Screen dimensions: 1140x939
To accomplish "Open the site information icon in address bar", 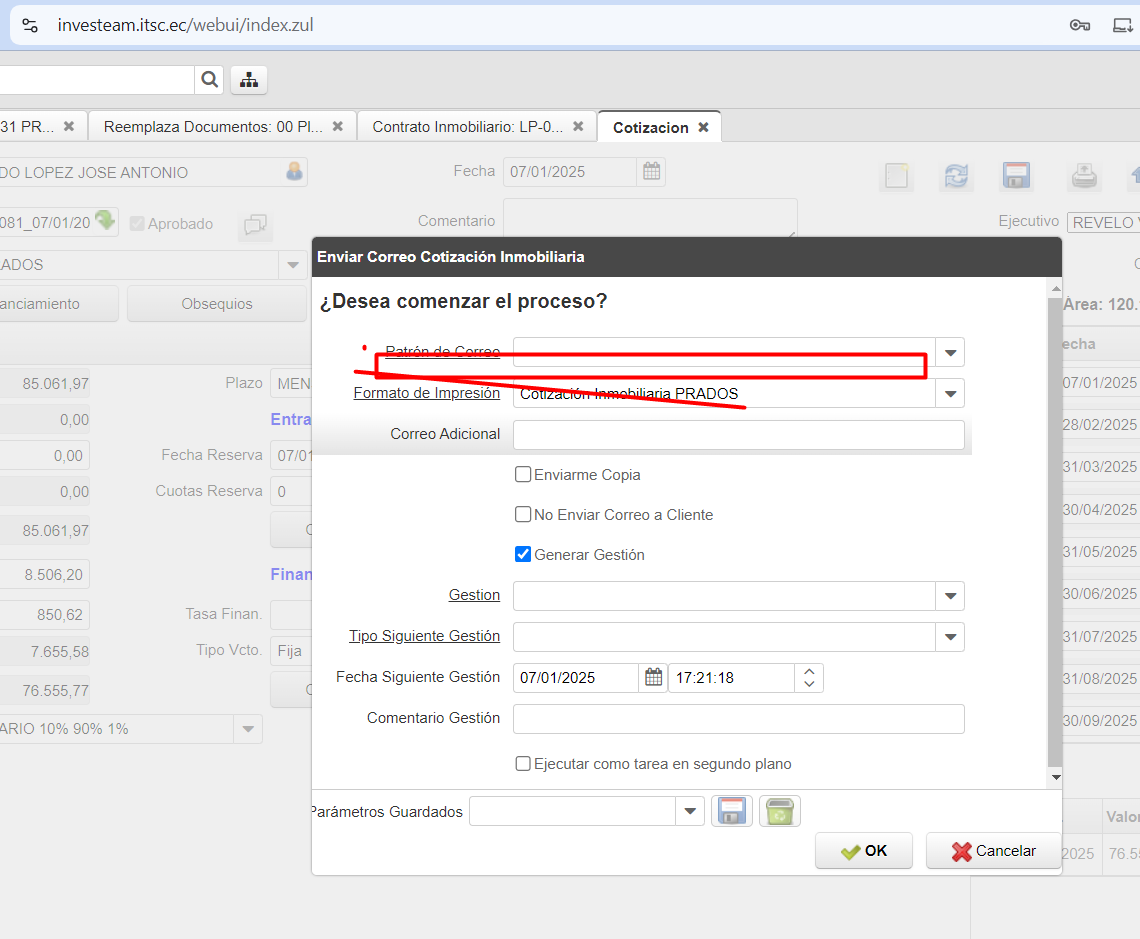I will pyautogui.click(x=31, y=25).
